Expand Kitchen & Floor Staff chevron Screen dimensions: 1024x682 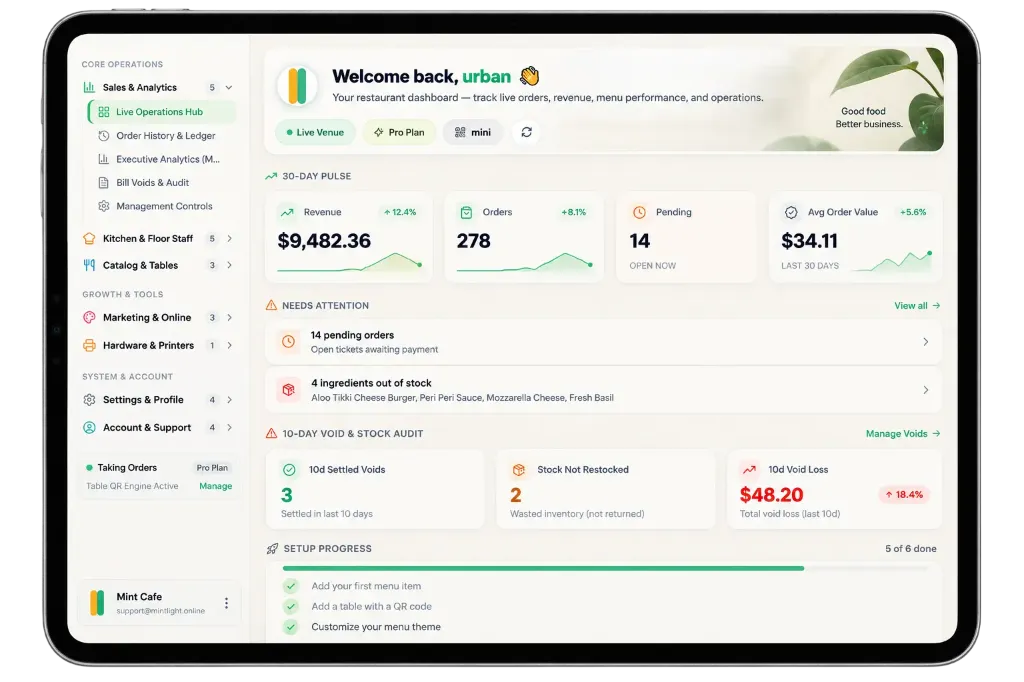(229, 238)
